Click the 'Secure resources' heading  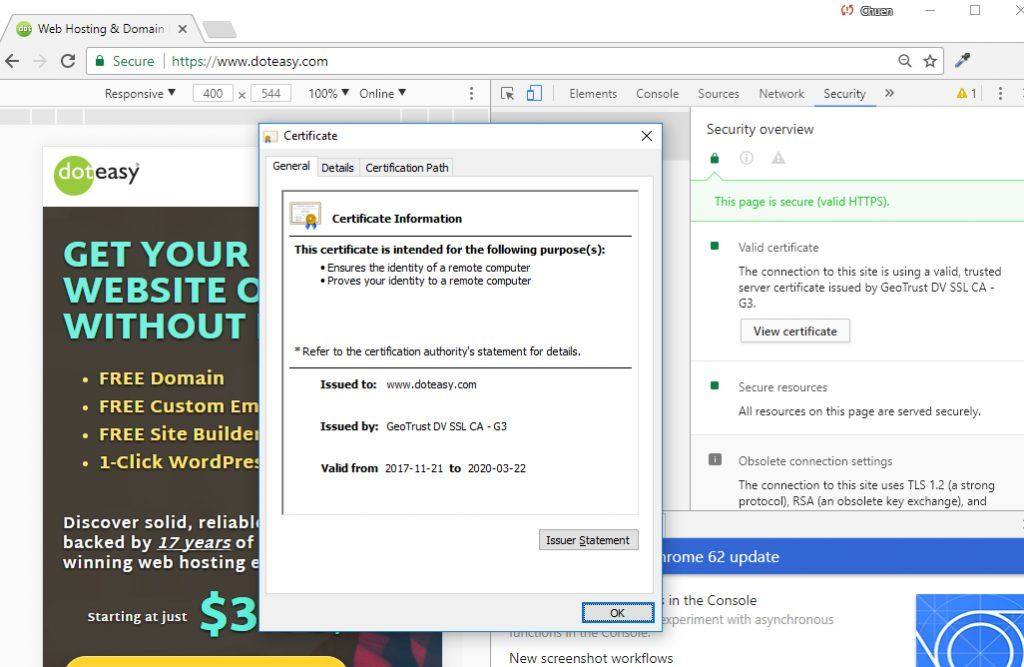pyautogui.click(x=782, y=387)
